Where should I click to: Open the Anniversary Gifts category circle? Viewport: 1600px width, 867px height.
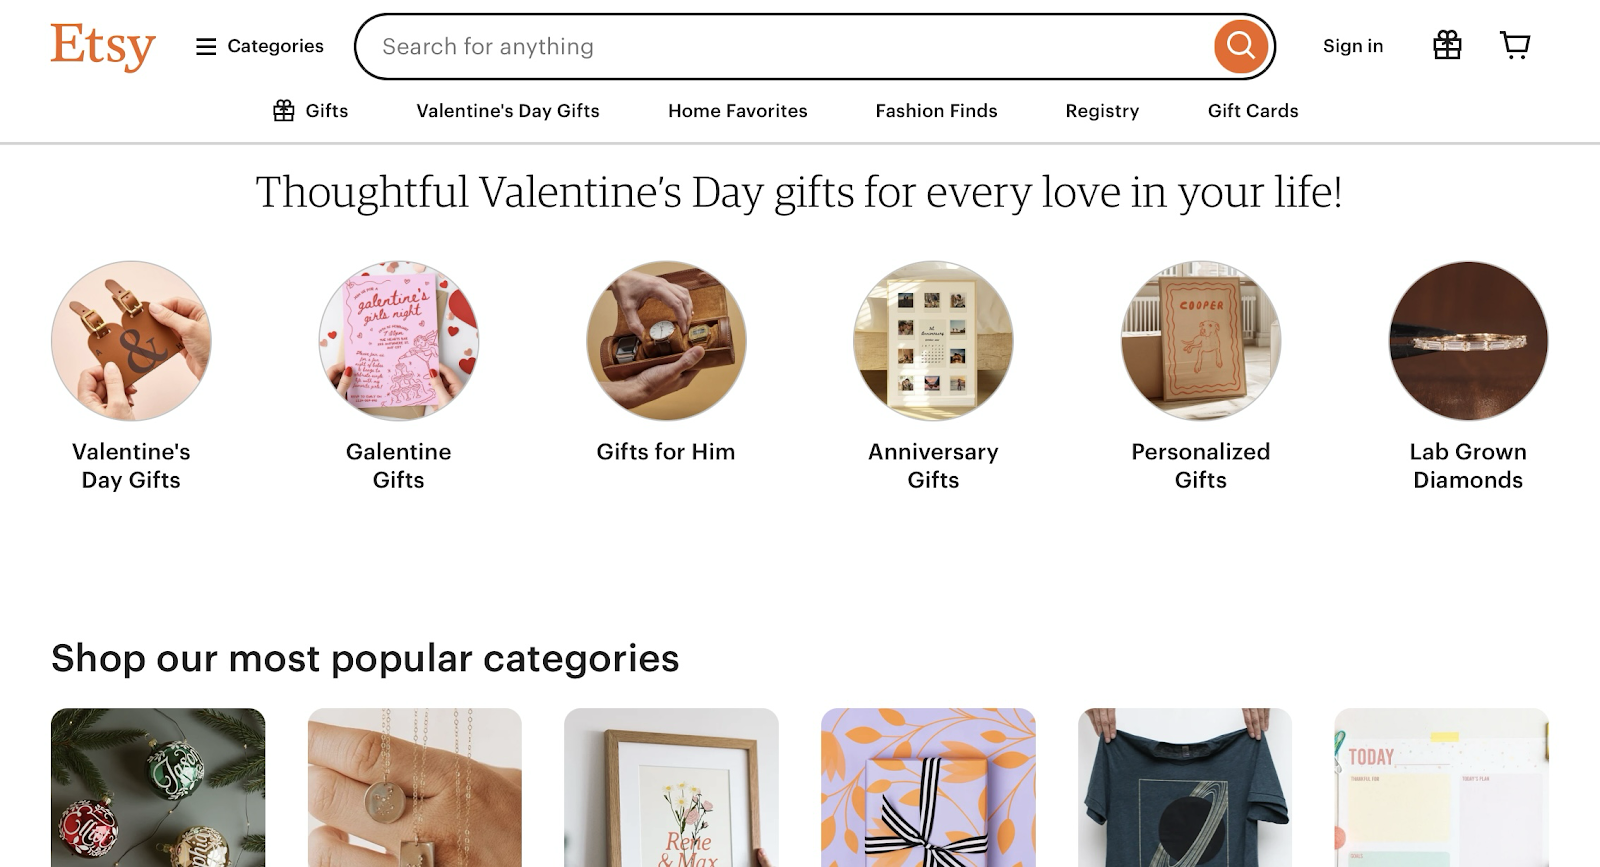[932, 340]
